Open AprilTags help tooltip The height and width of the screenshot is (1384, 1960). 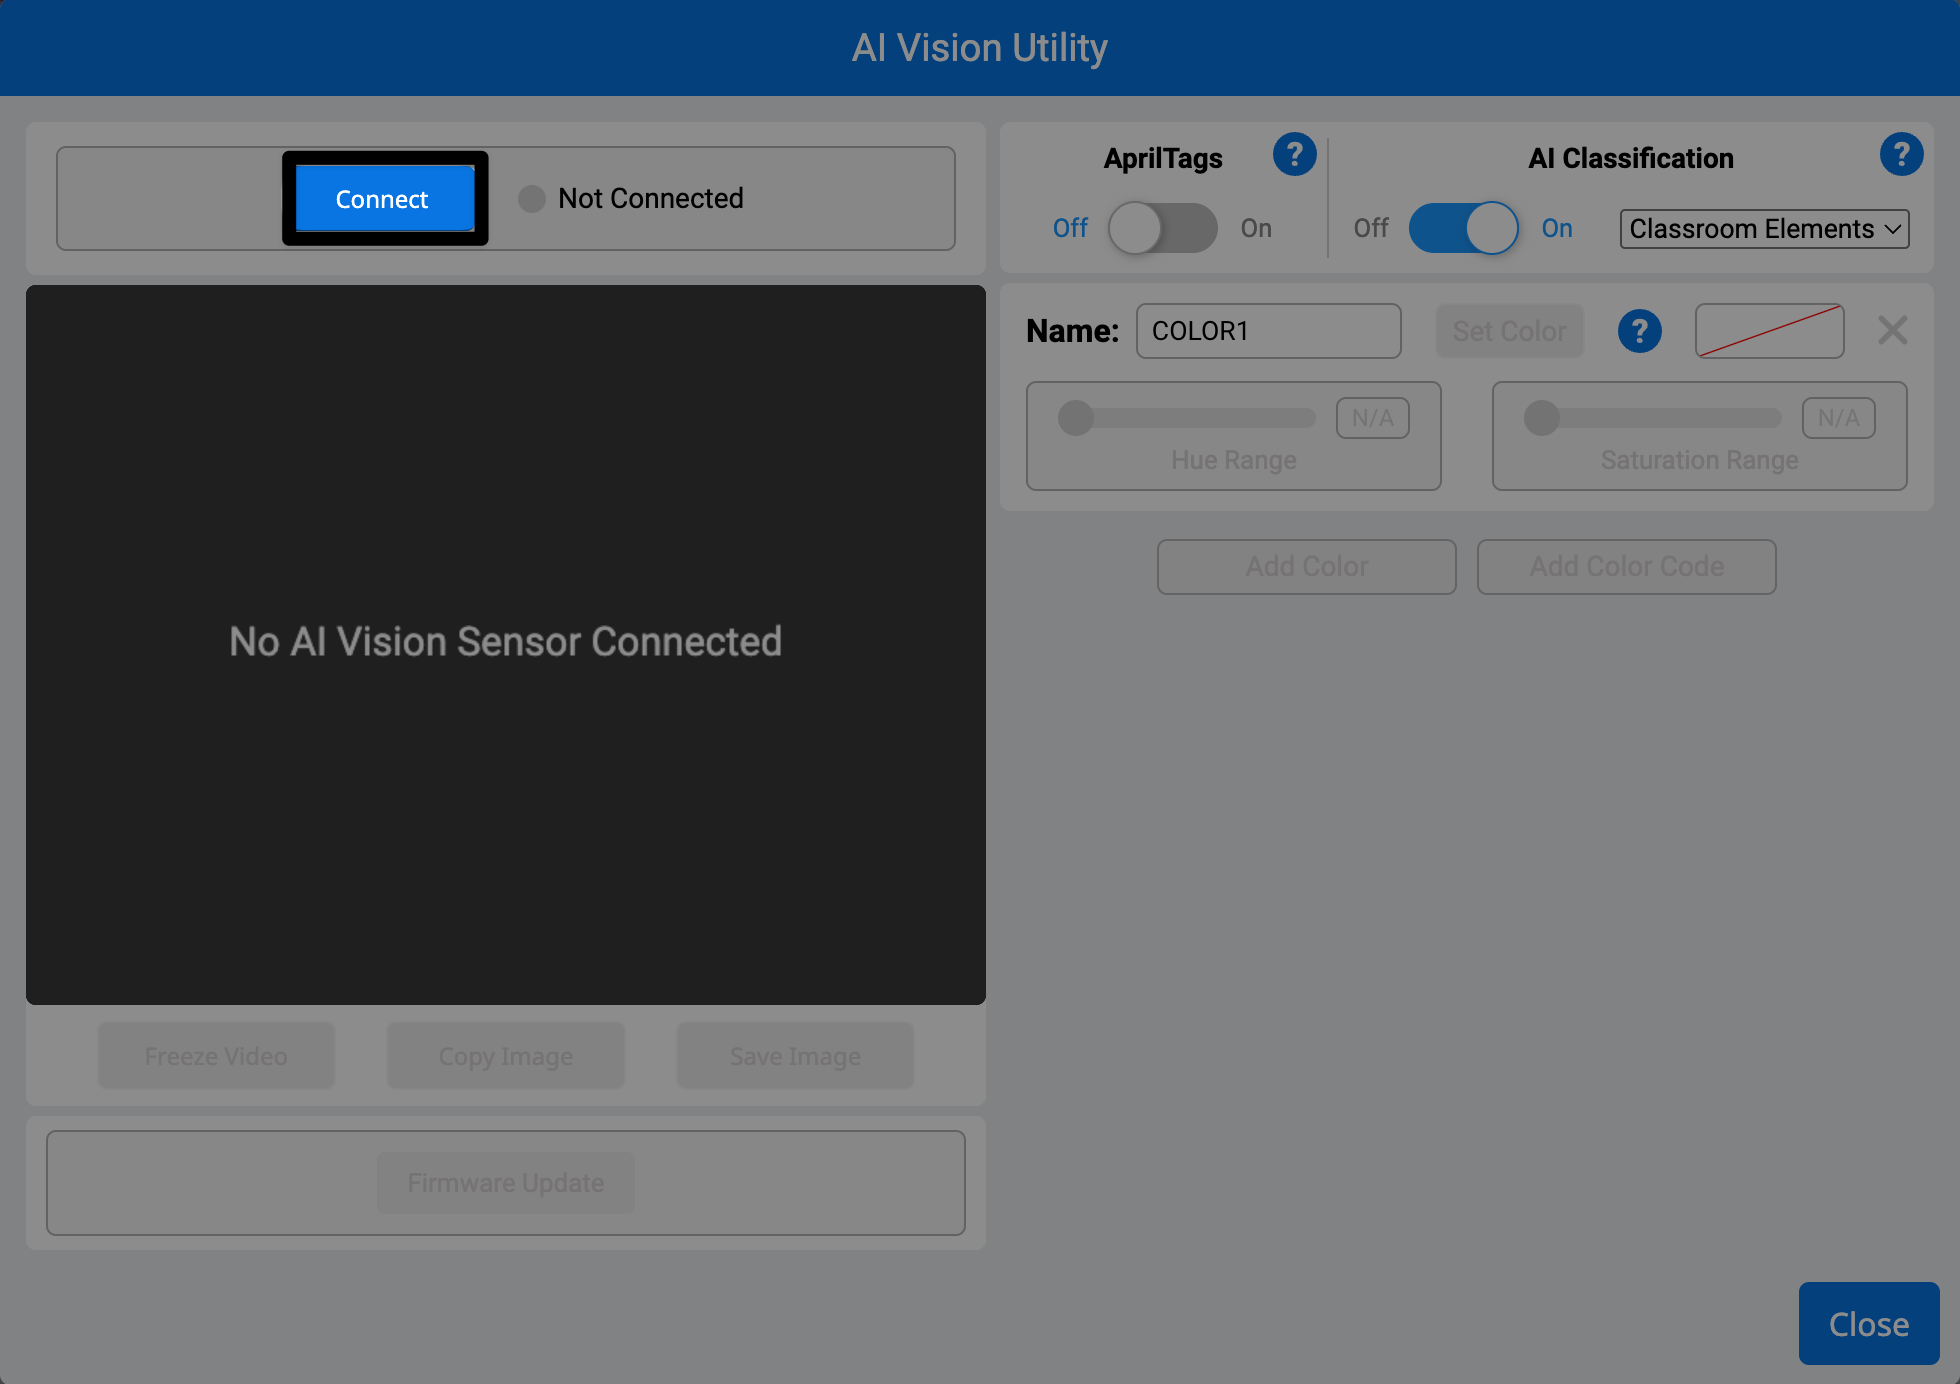[1294, 155]
